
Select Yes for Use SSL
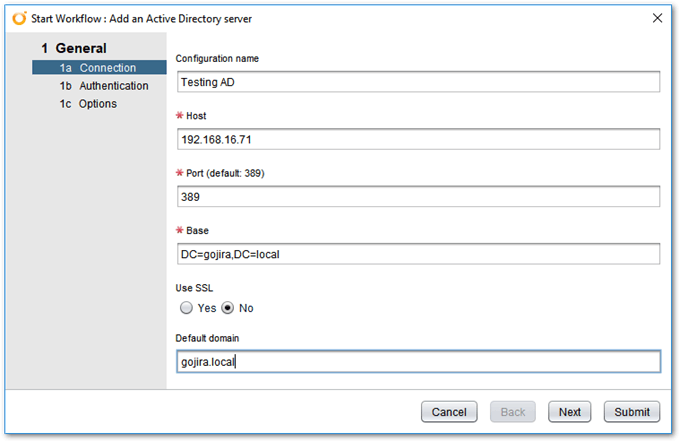pyautogui.click(x=186, y=308)
